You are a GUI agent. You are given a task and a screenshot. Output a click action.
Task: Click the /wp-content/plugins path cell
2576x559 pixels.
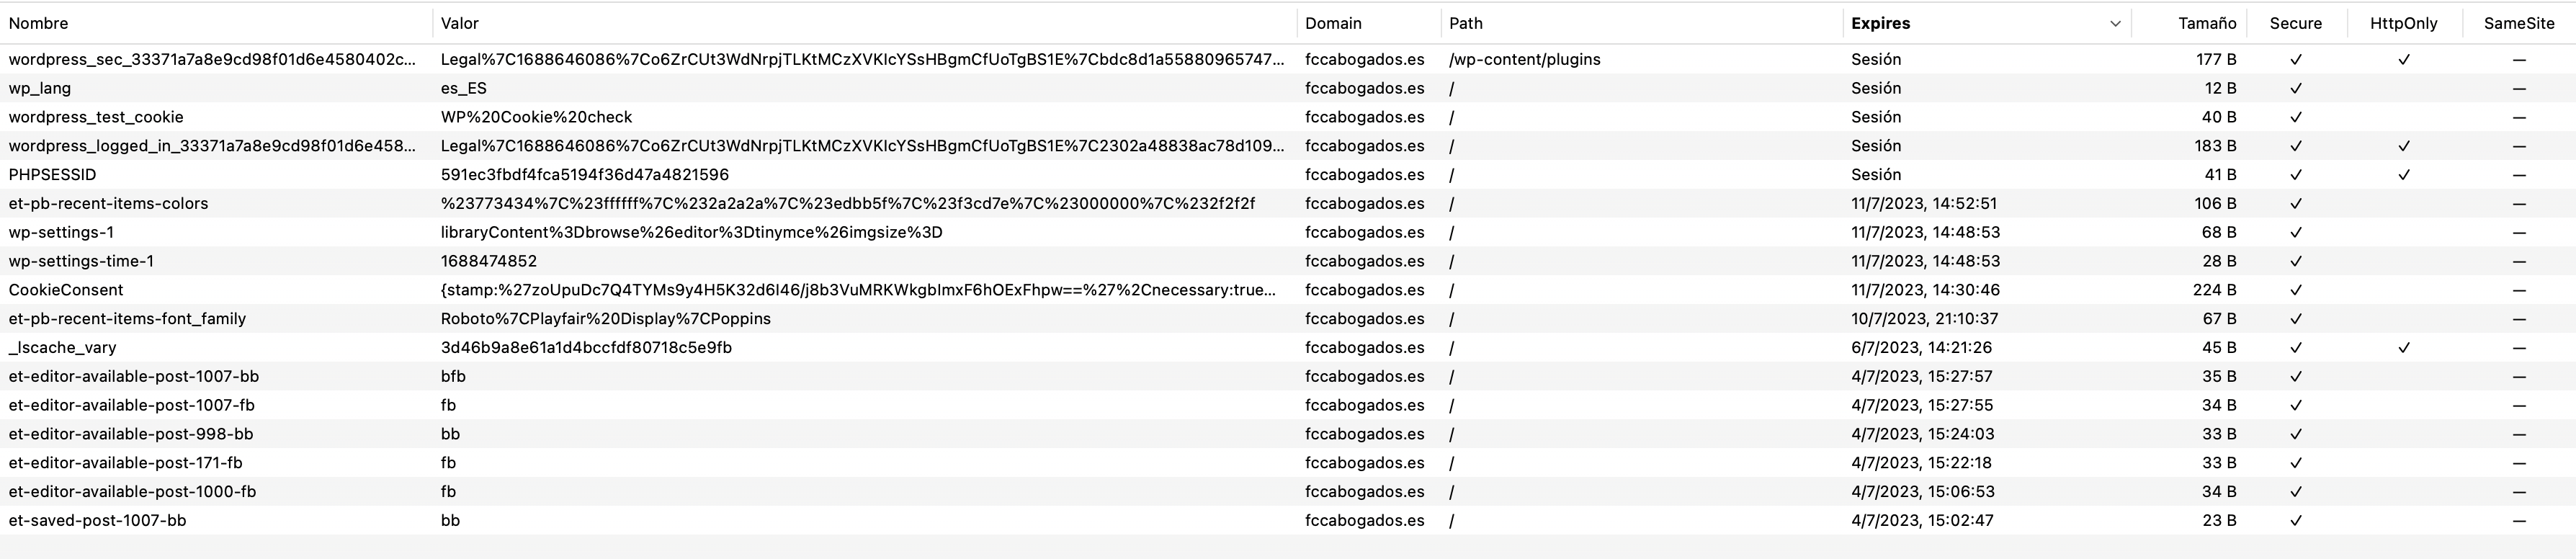[x=1524, y=60]
